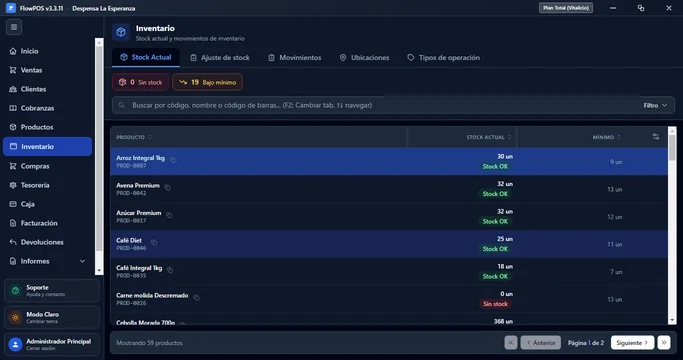Sort by the Stock Actual column
Image resolution: width=683 pixels, height=360 pixels.
pos(489,137)
